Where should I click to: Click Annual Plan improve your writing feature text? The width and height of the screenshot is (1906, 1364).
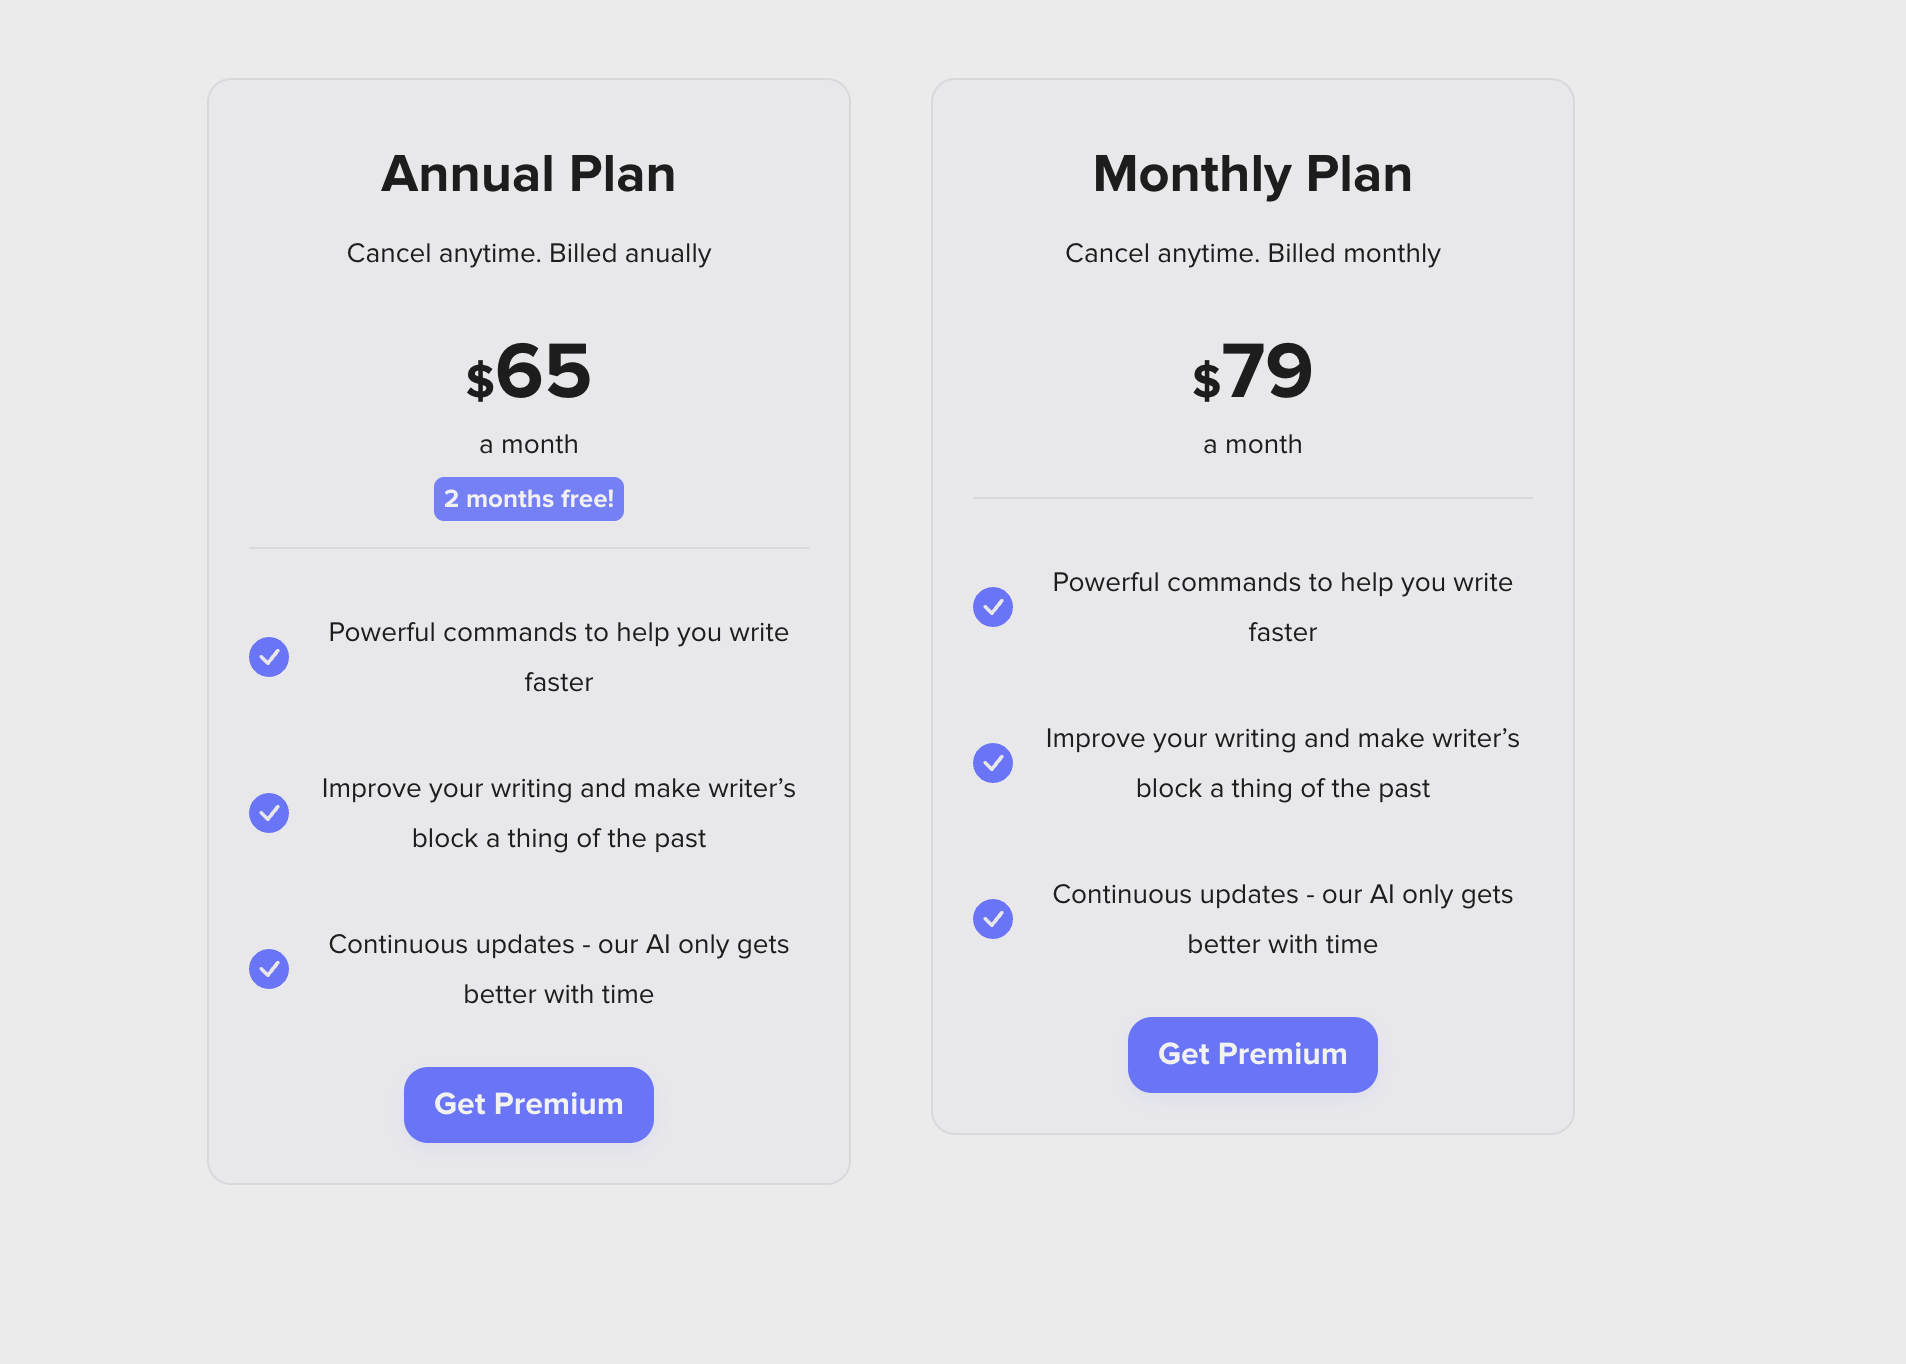[558, 813]
